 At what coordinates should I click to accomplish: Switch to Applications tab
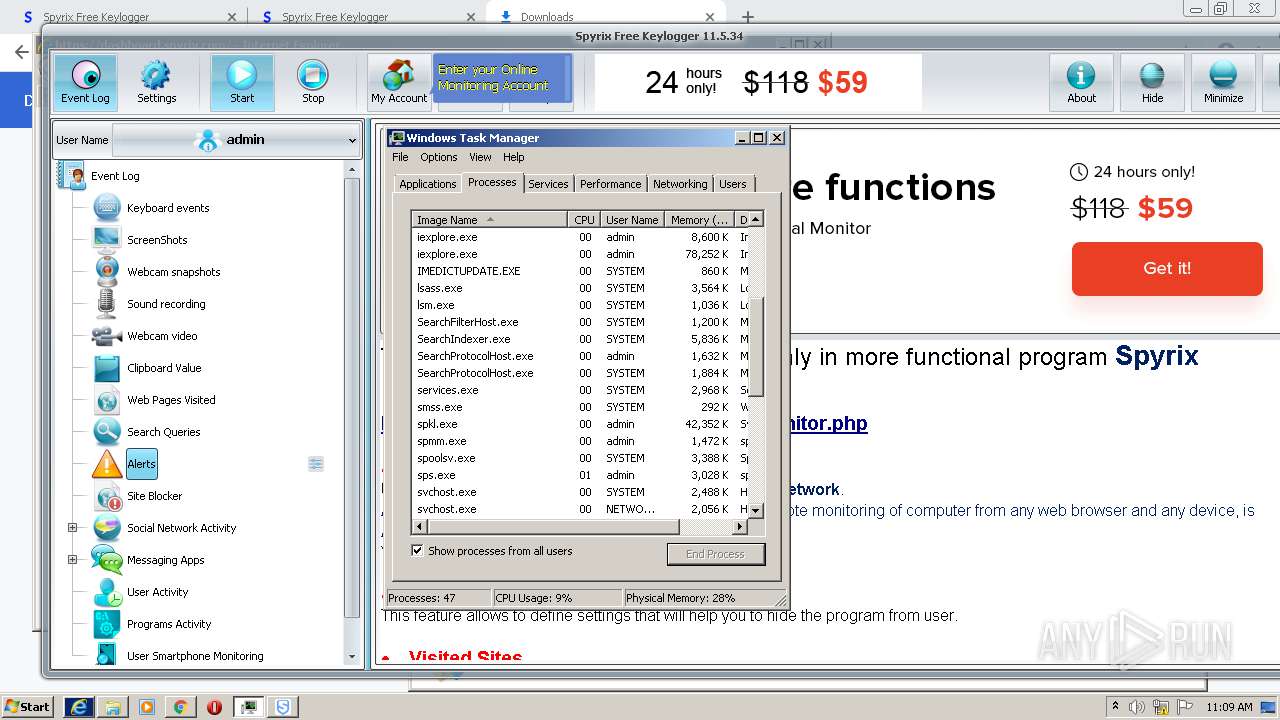pos(427,184)
